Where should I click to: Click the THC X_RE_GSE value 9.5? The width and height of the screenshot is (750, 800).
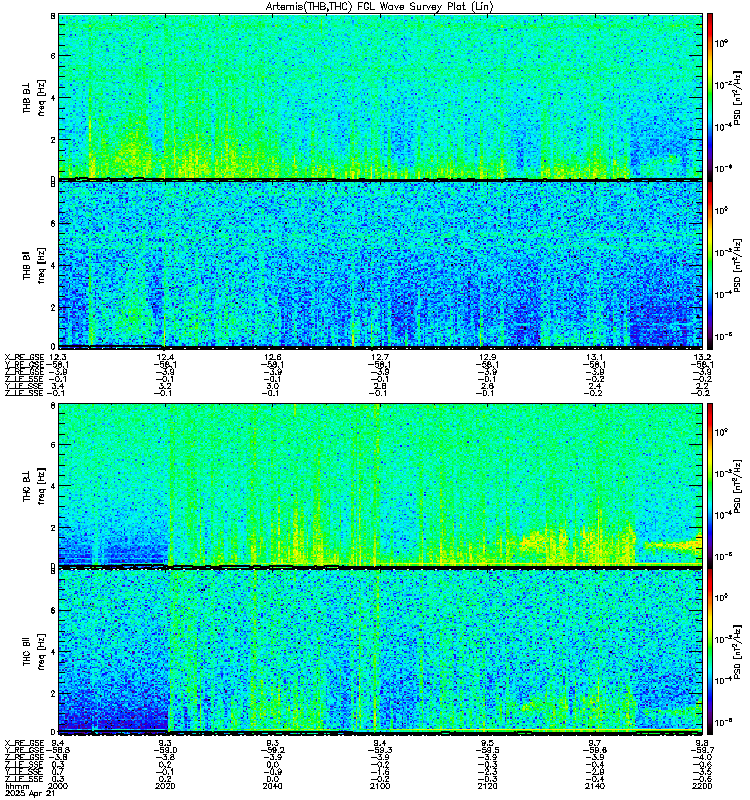[x=488, y=743]
